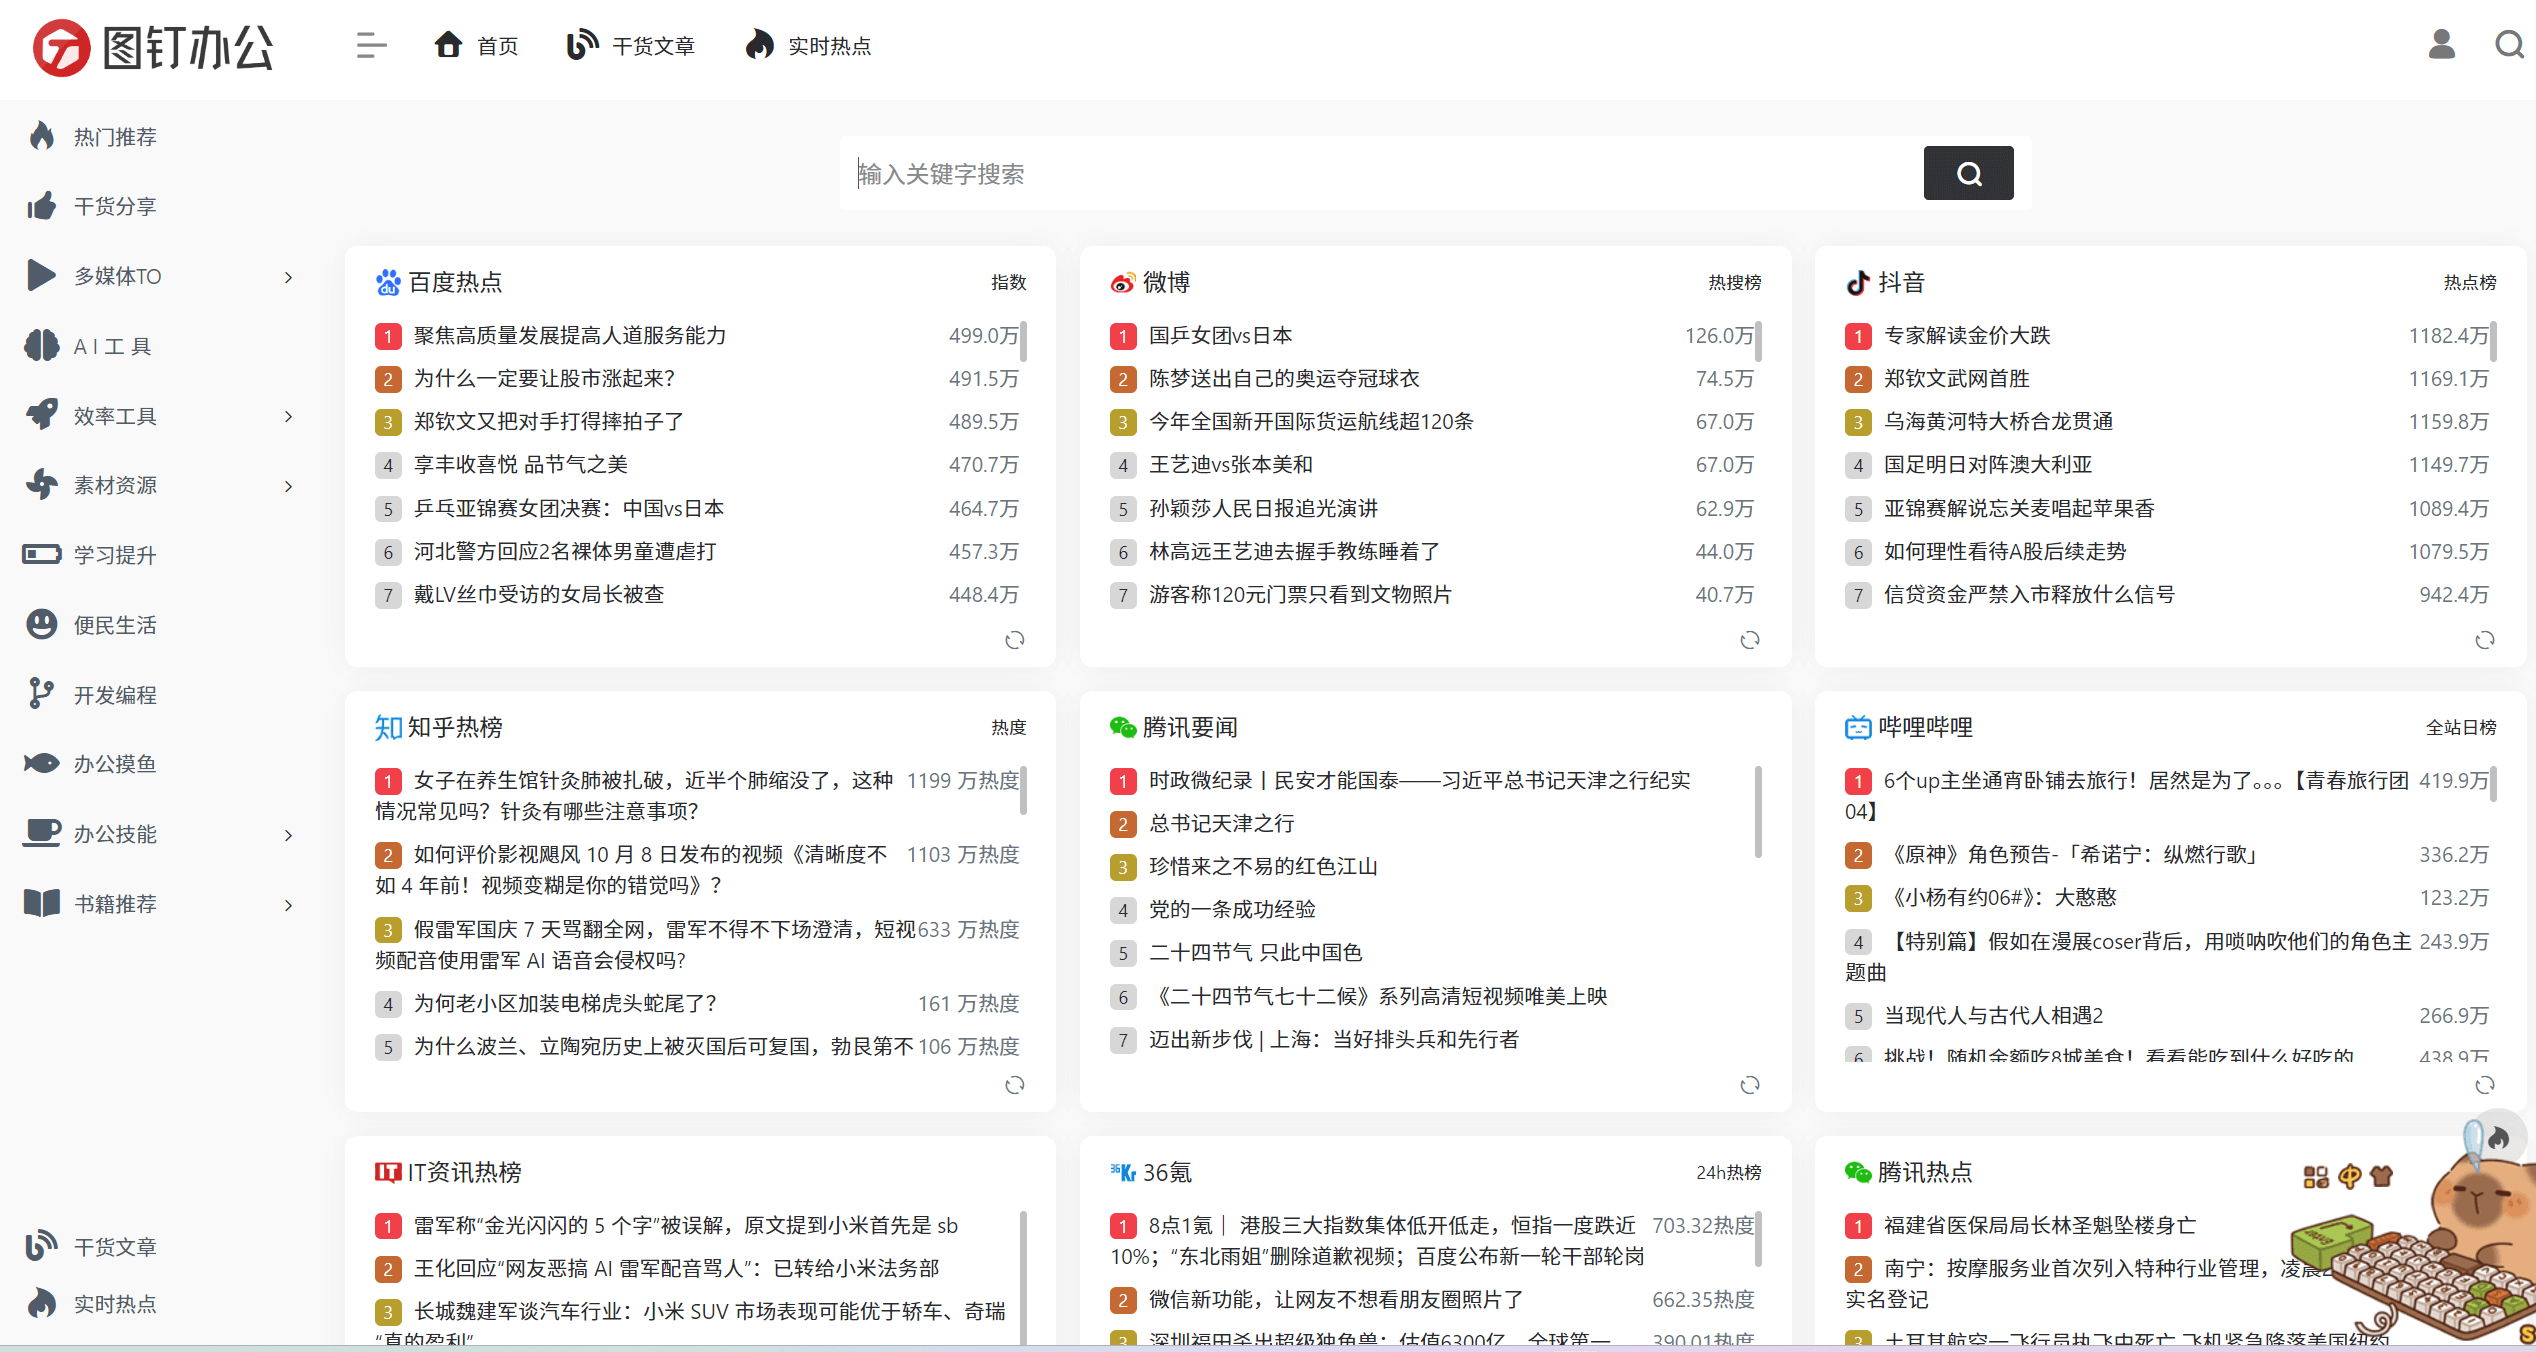The height and width of the screenshot is (1352, 2536).
Task: Click the bottom sidebar 实时热点 flame icon
Action: (x=42, y=1302)
